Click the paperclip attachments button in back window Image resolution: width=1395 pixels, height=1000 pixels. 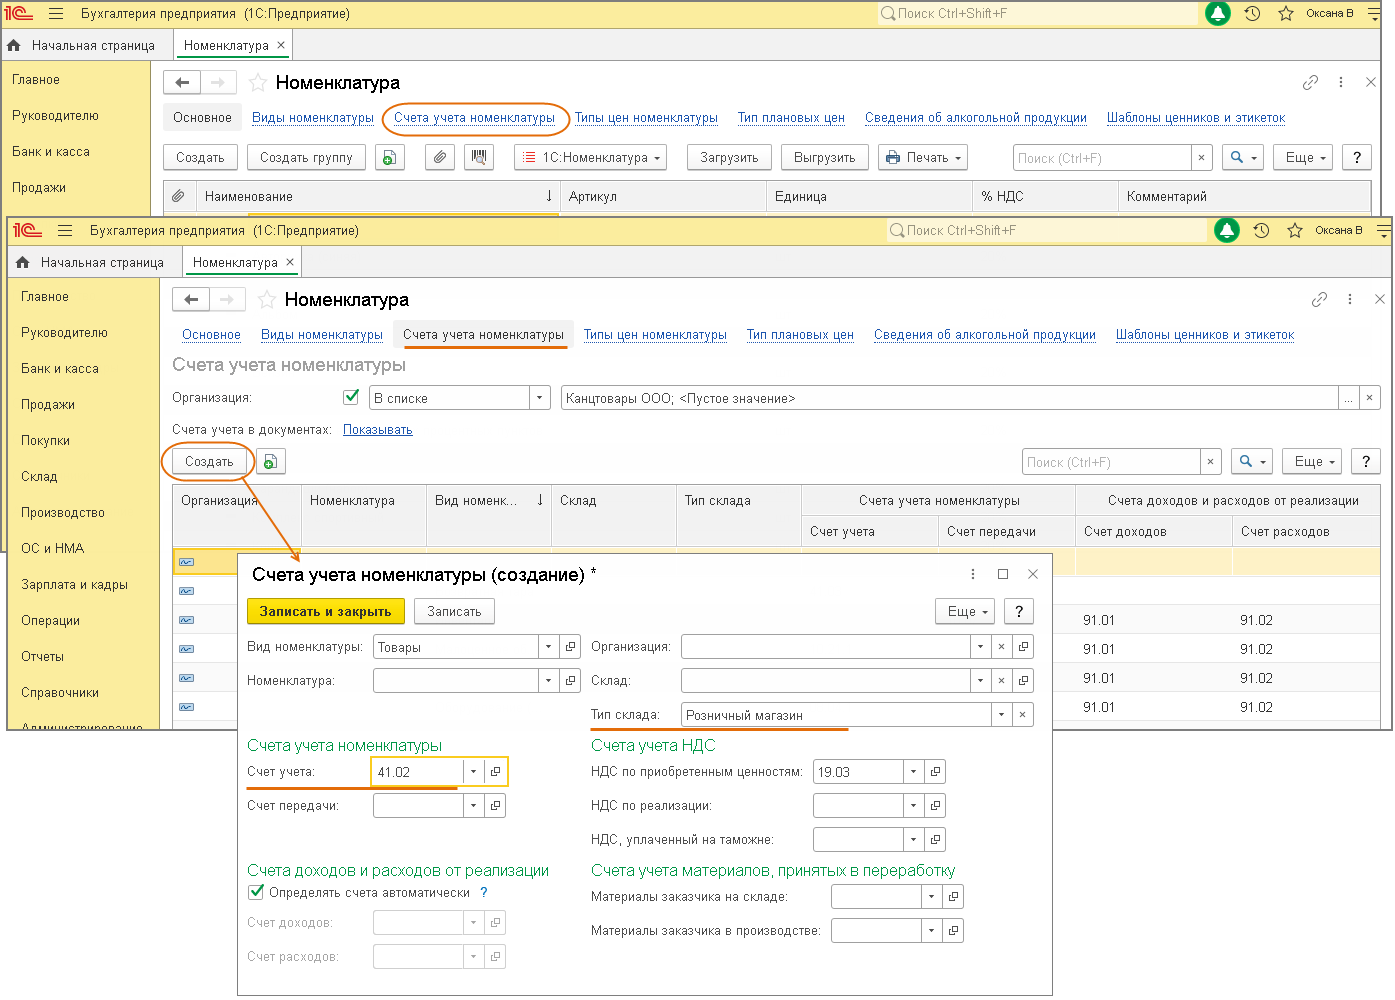tap(440, 158)
